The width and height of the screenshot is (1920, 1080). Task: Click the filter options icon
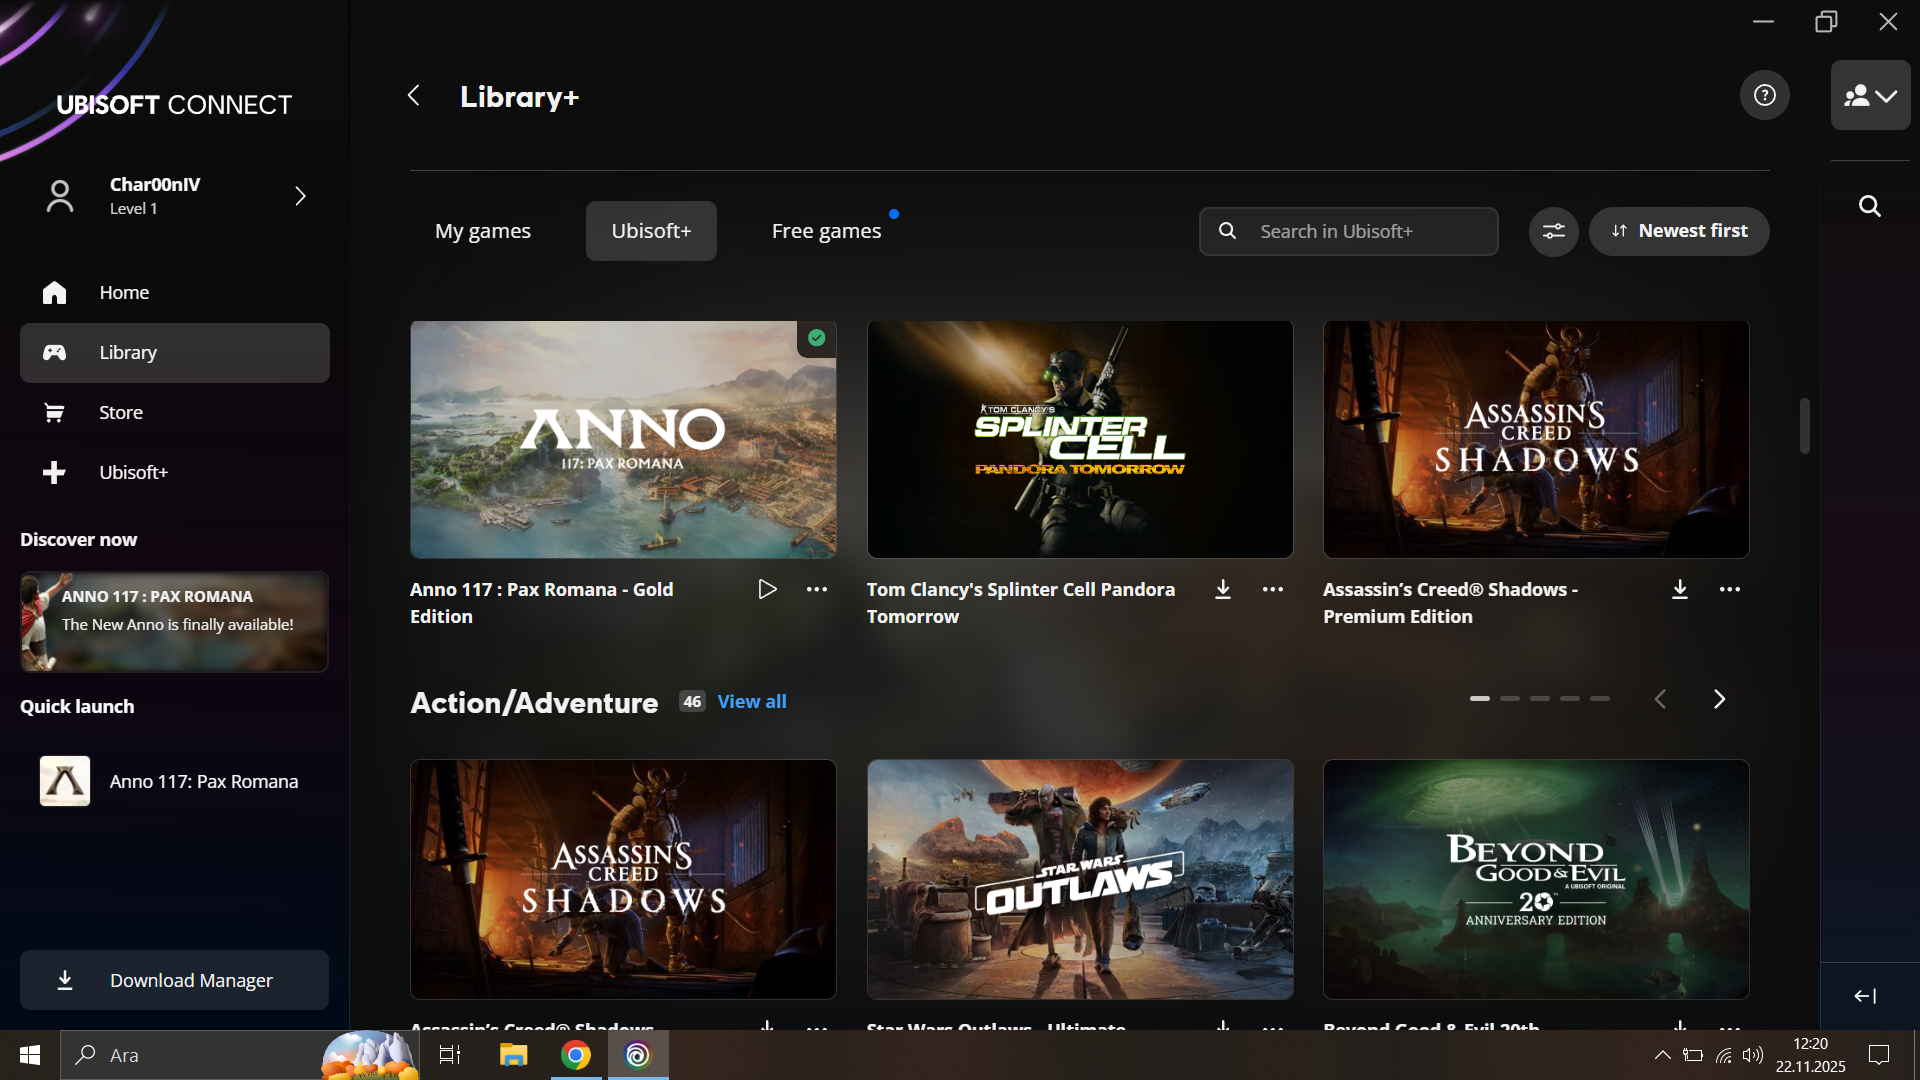point(1553,231)
